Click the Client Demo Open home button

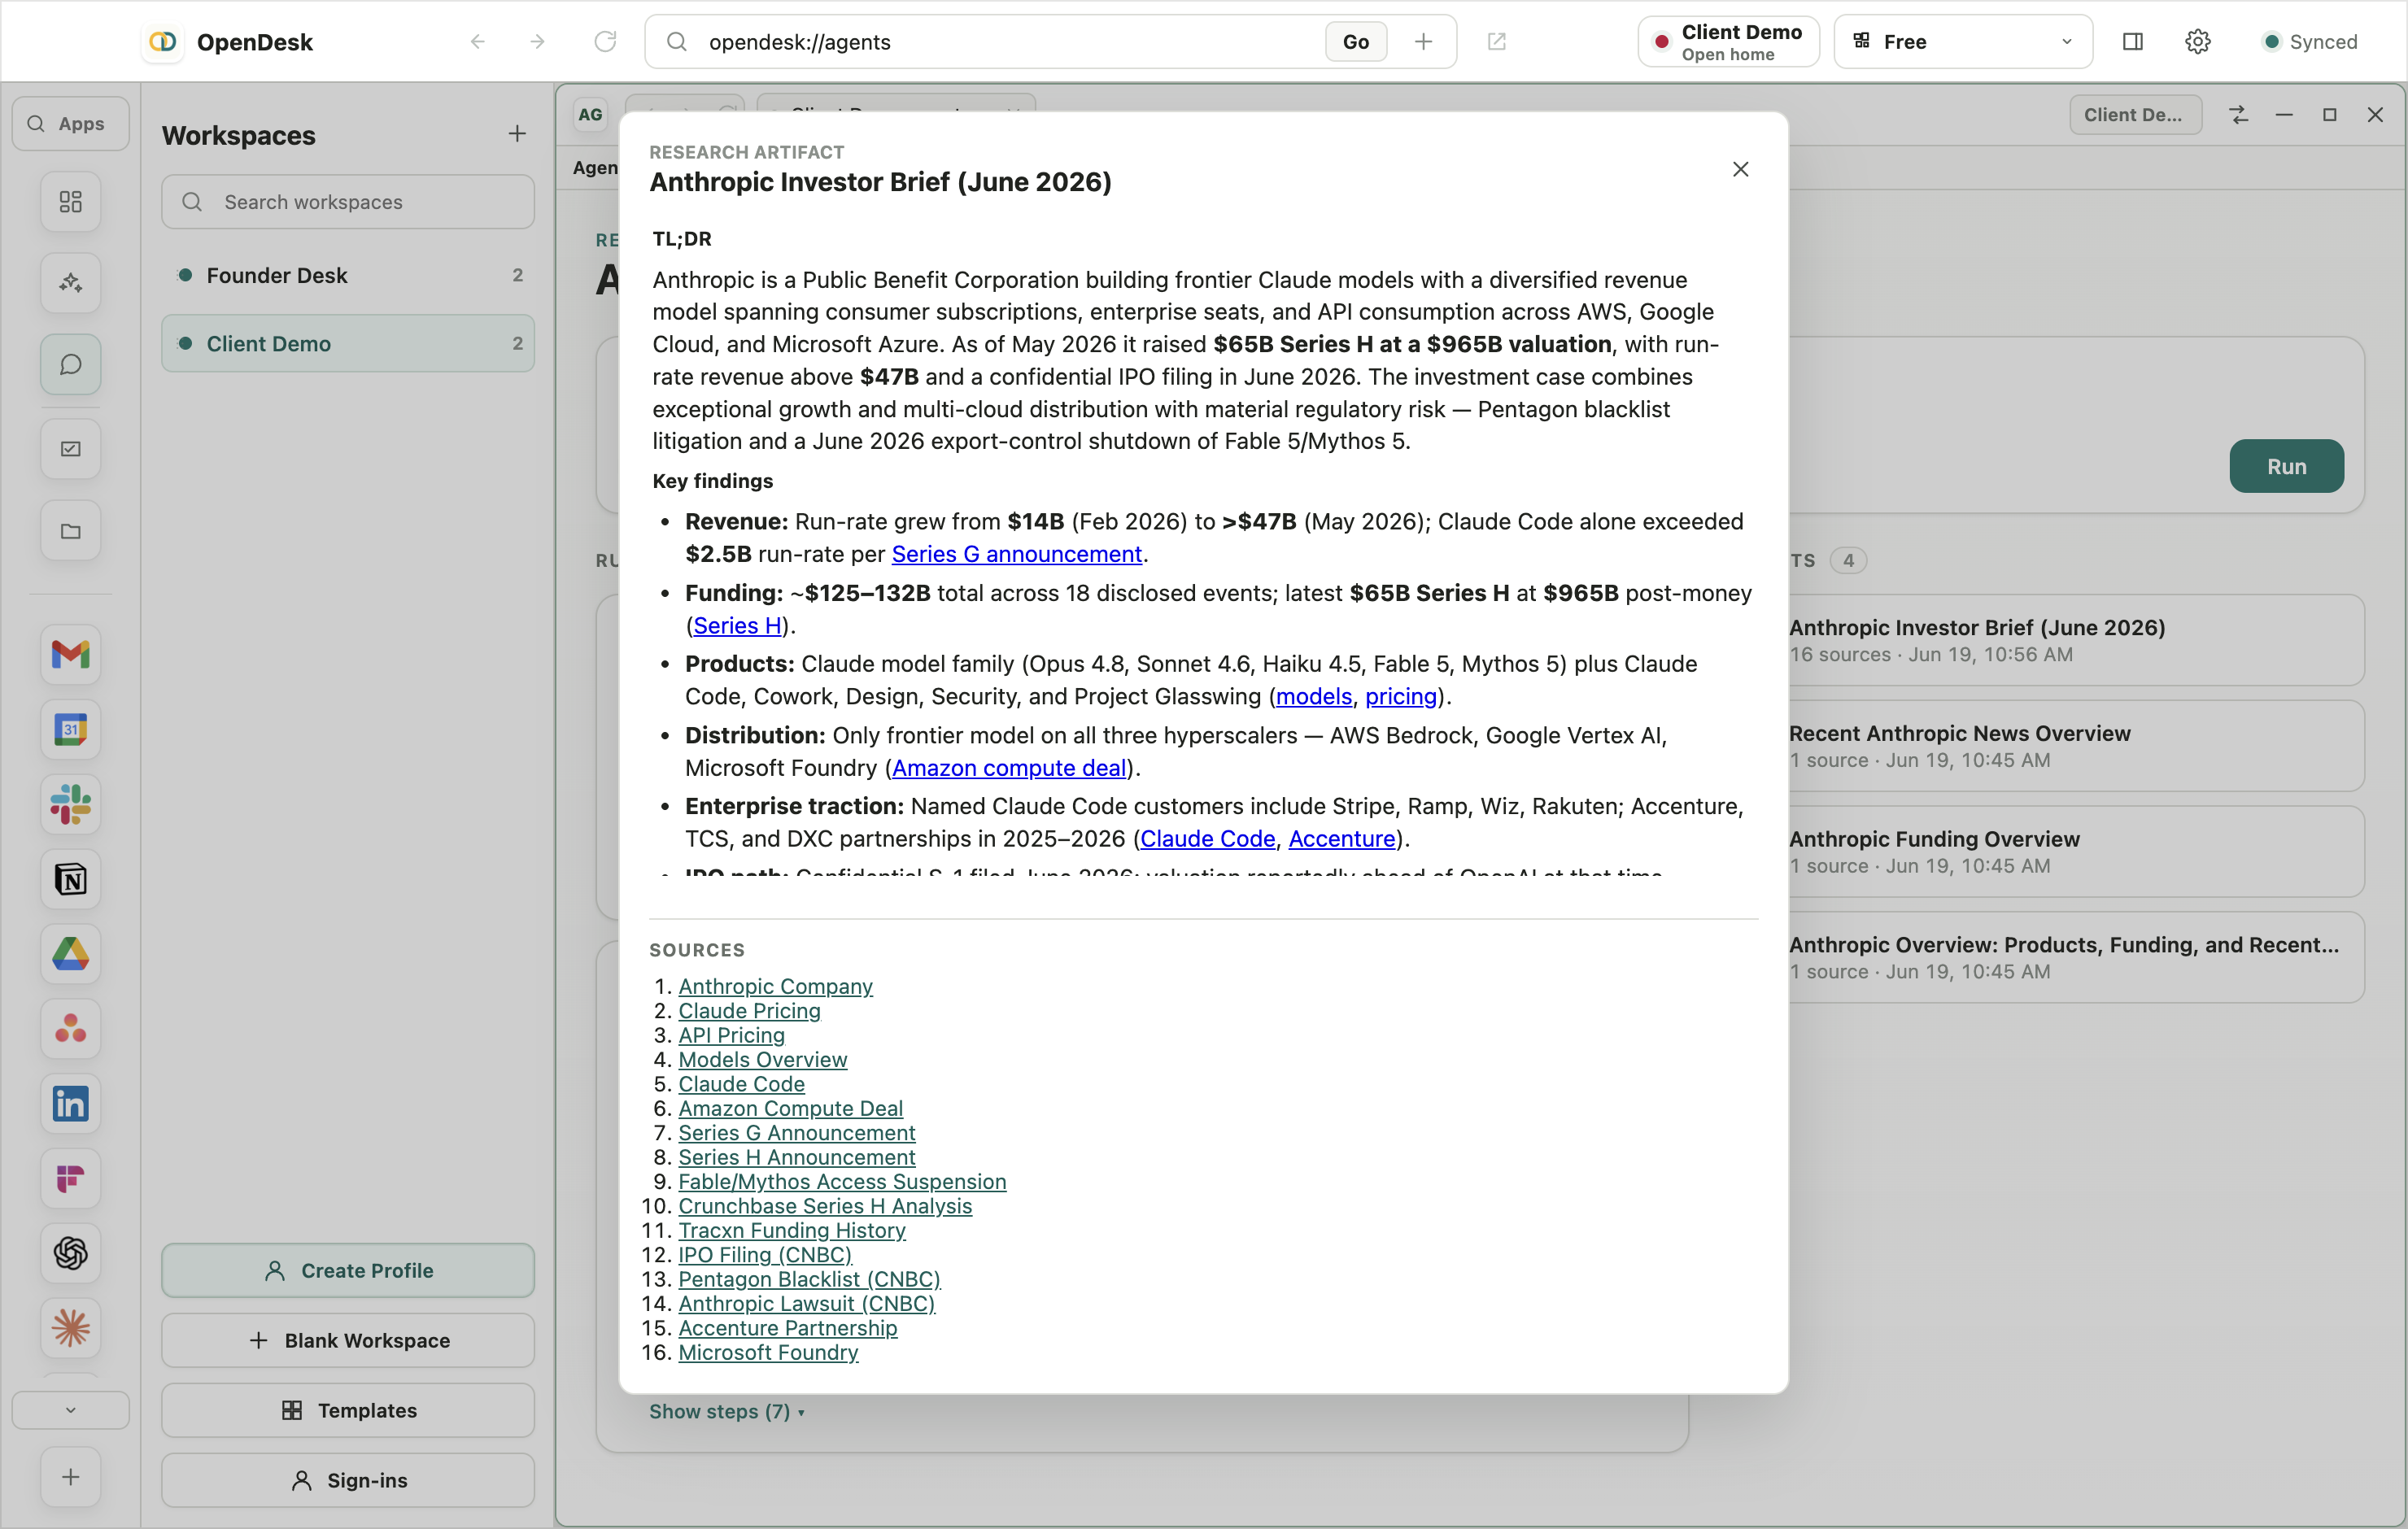1729,41
